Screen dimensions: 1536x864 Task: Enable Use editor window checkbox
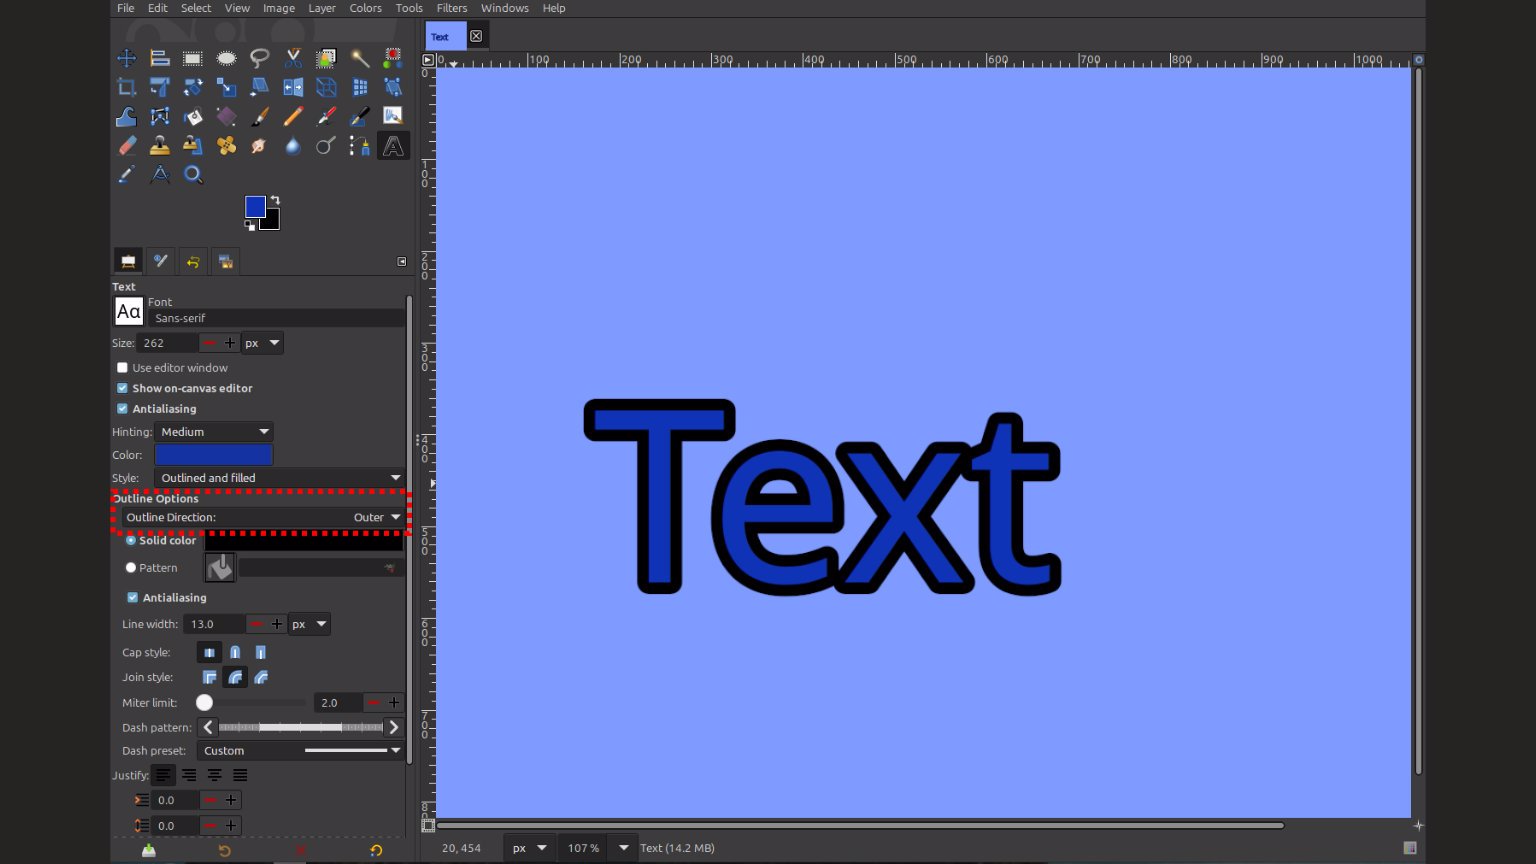123,368
